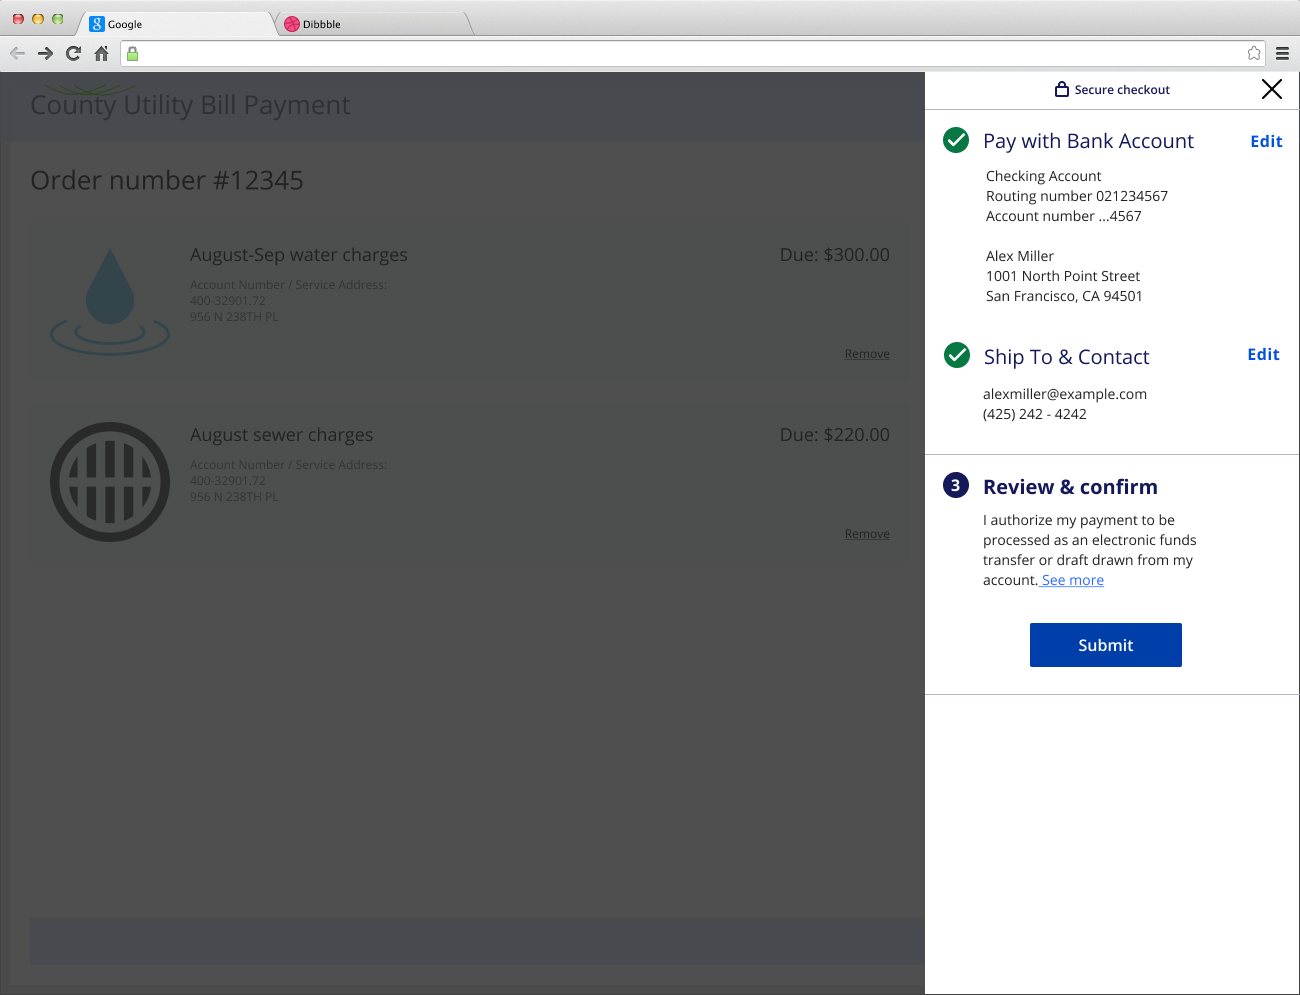Click the water drop icon
1300x995 pixels.
pyautogui.click(x=110, y=300)
